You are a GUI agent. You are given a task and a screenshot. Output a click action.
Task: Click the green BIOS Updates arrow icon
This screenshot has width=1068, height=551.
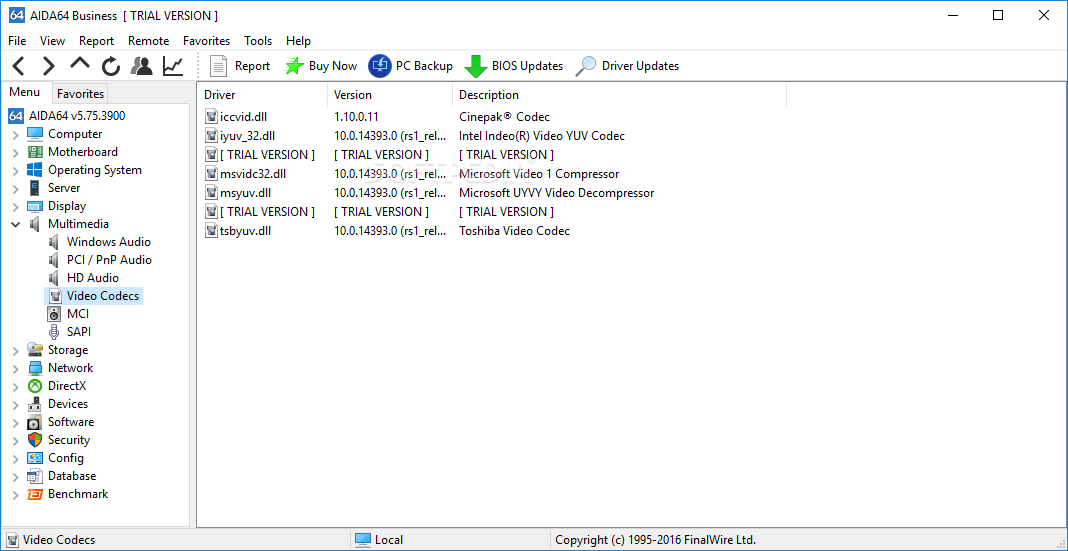476,67
